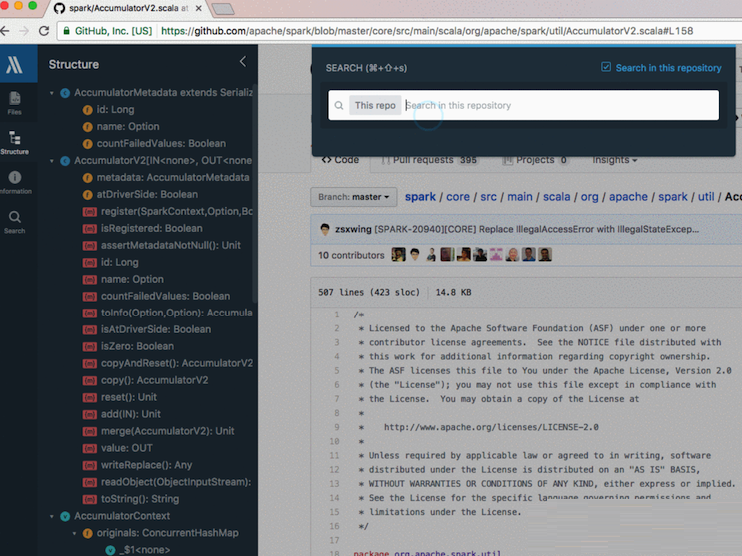
Task: Click the field icon beside countFailedValues: Boolean under AccumulatorMetadata
Action: (88, 144)
